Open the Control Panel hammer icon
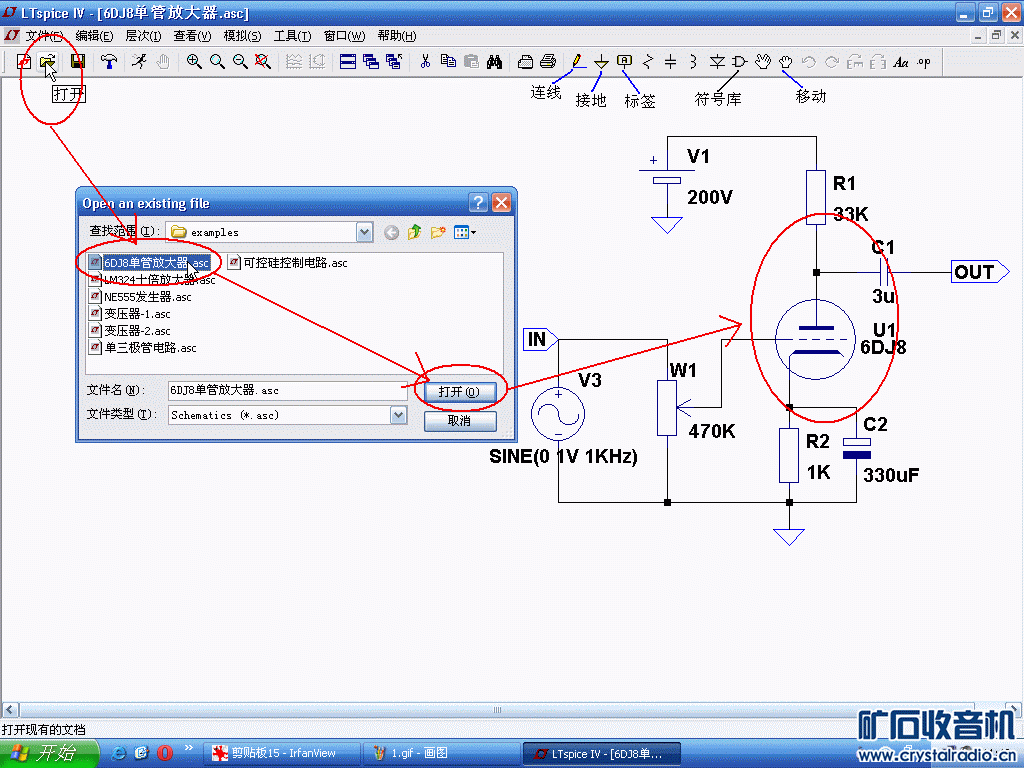This screenshot has width=1024, height=768. [108, 61]
